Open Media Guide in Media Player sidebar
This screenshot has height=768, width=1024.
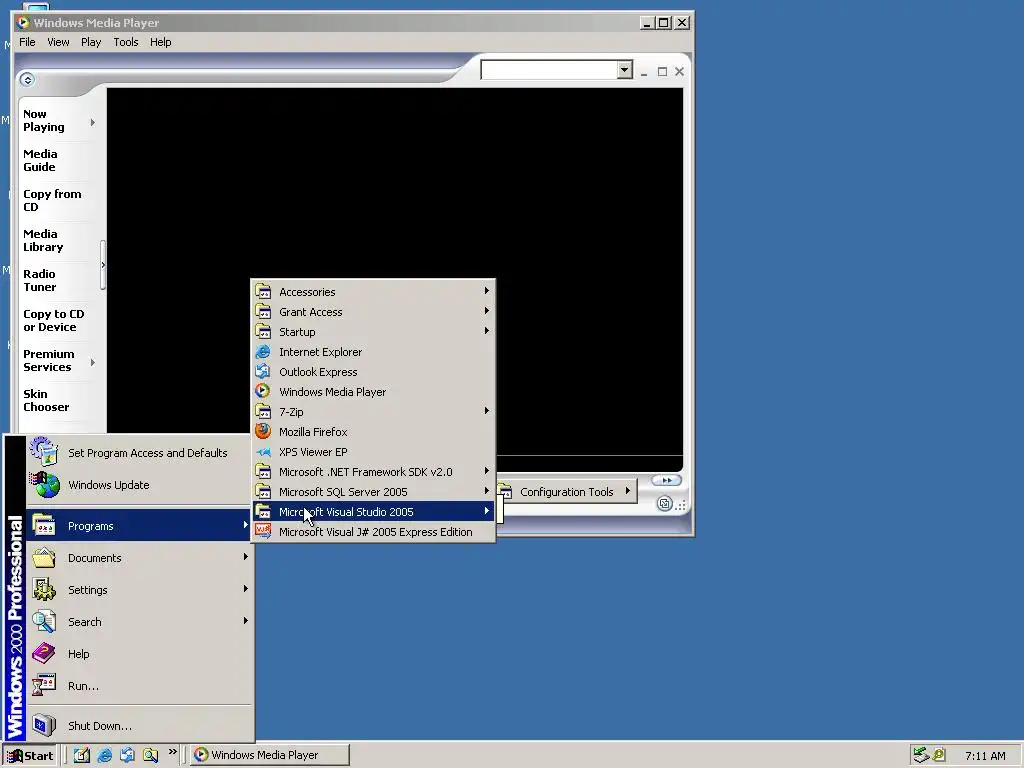tap(40, 160)
